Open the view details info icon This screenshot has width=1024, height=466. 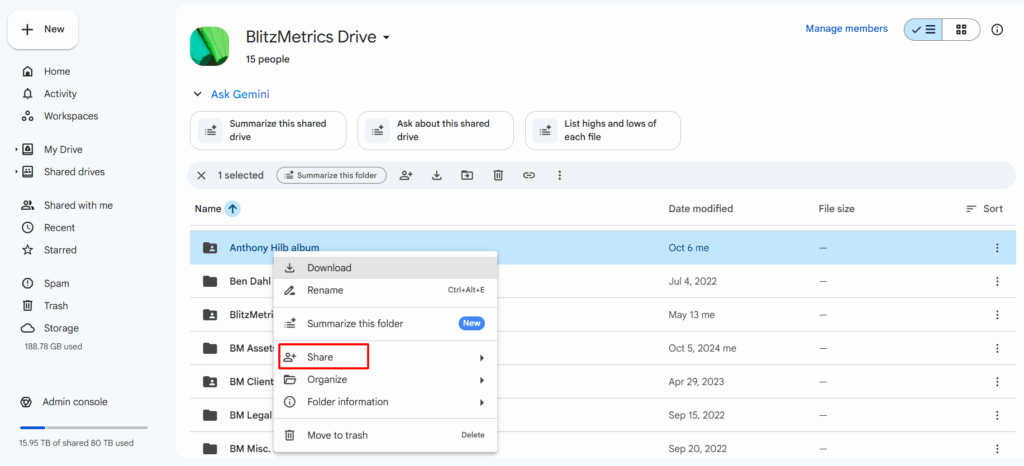[x=997, y=30]
